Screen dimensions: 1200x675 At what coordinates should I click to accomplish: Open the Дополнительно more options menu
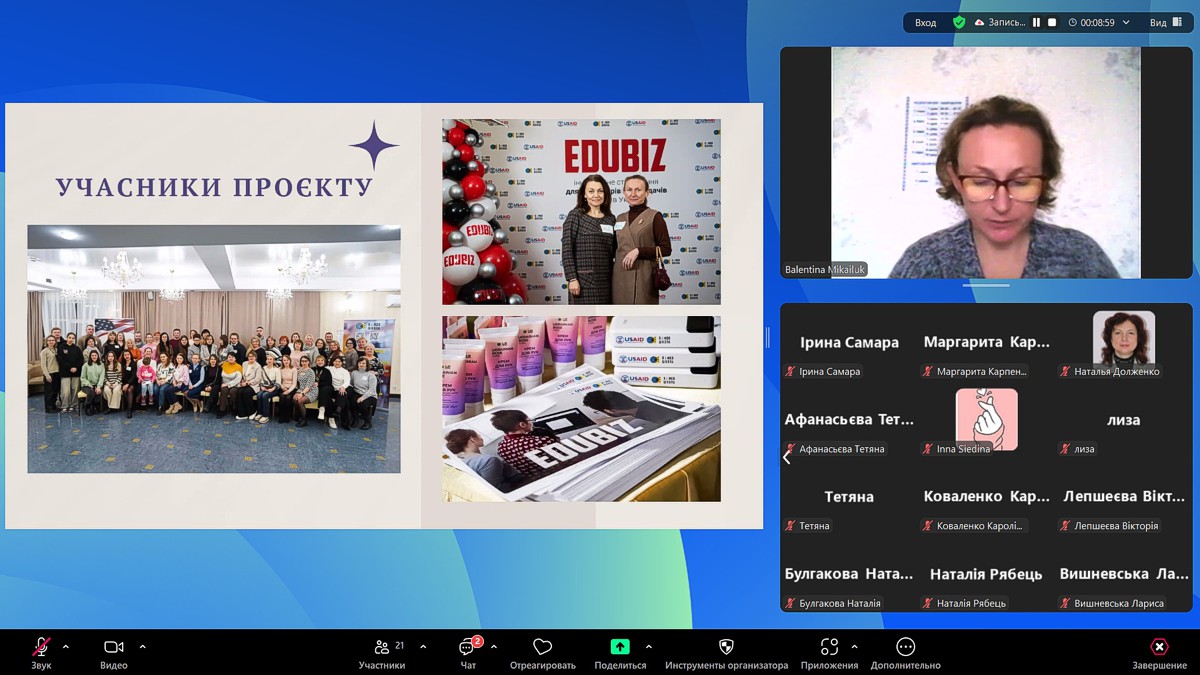tap(906, 653)
